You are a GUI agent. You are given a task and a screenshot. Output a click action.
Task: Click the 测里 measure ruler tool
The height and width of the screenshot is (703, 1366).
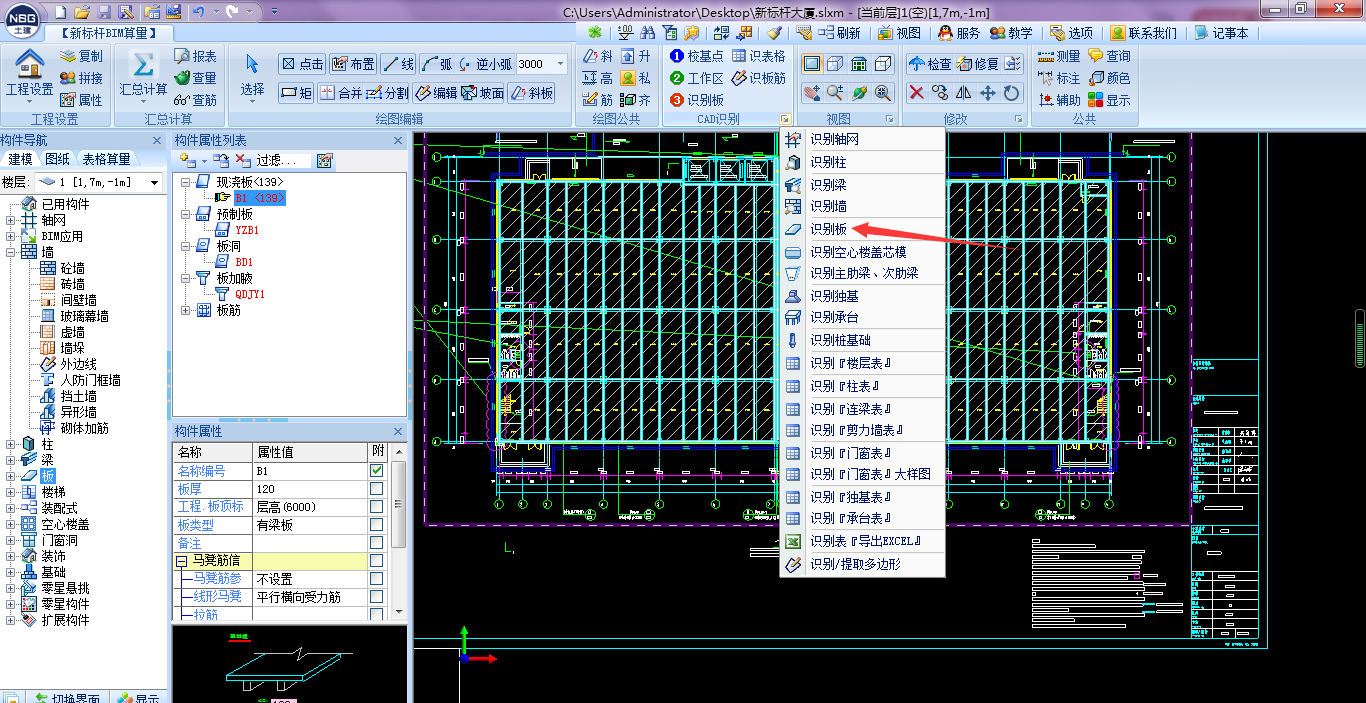pyautogui.click(x=1059, y=56)
